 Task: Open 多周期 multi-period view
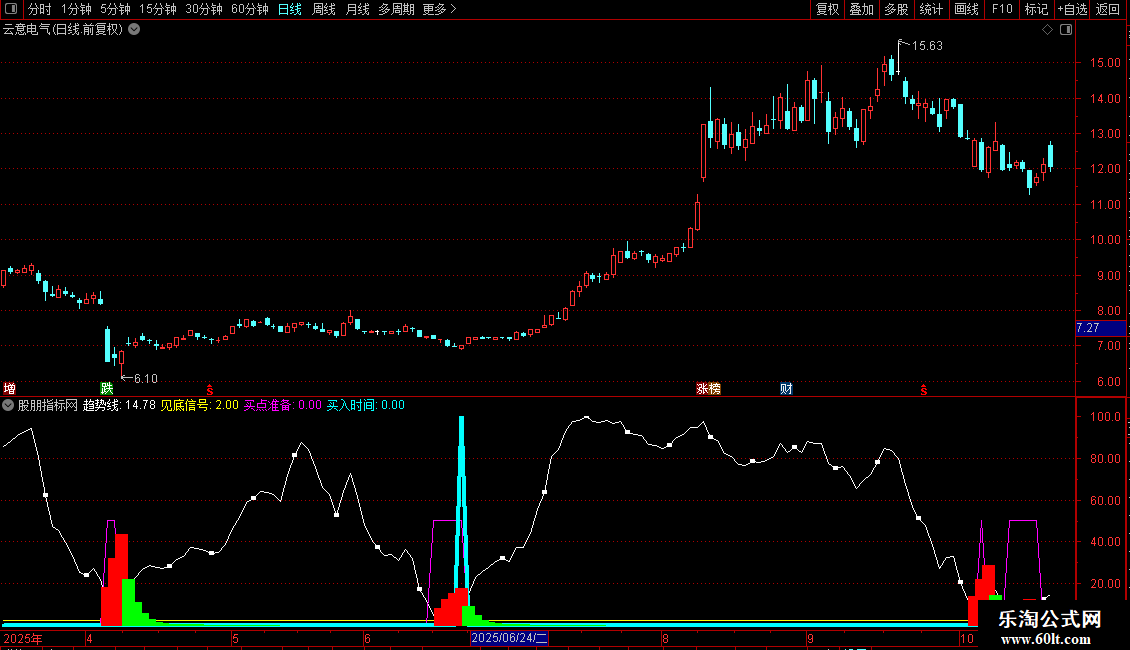[x=396, y=9]
